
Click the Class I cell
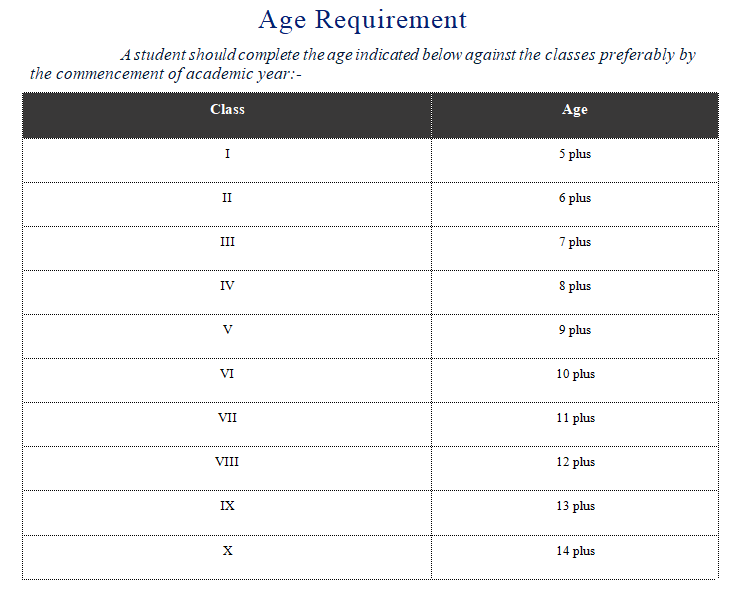click(x=227, y=160)
